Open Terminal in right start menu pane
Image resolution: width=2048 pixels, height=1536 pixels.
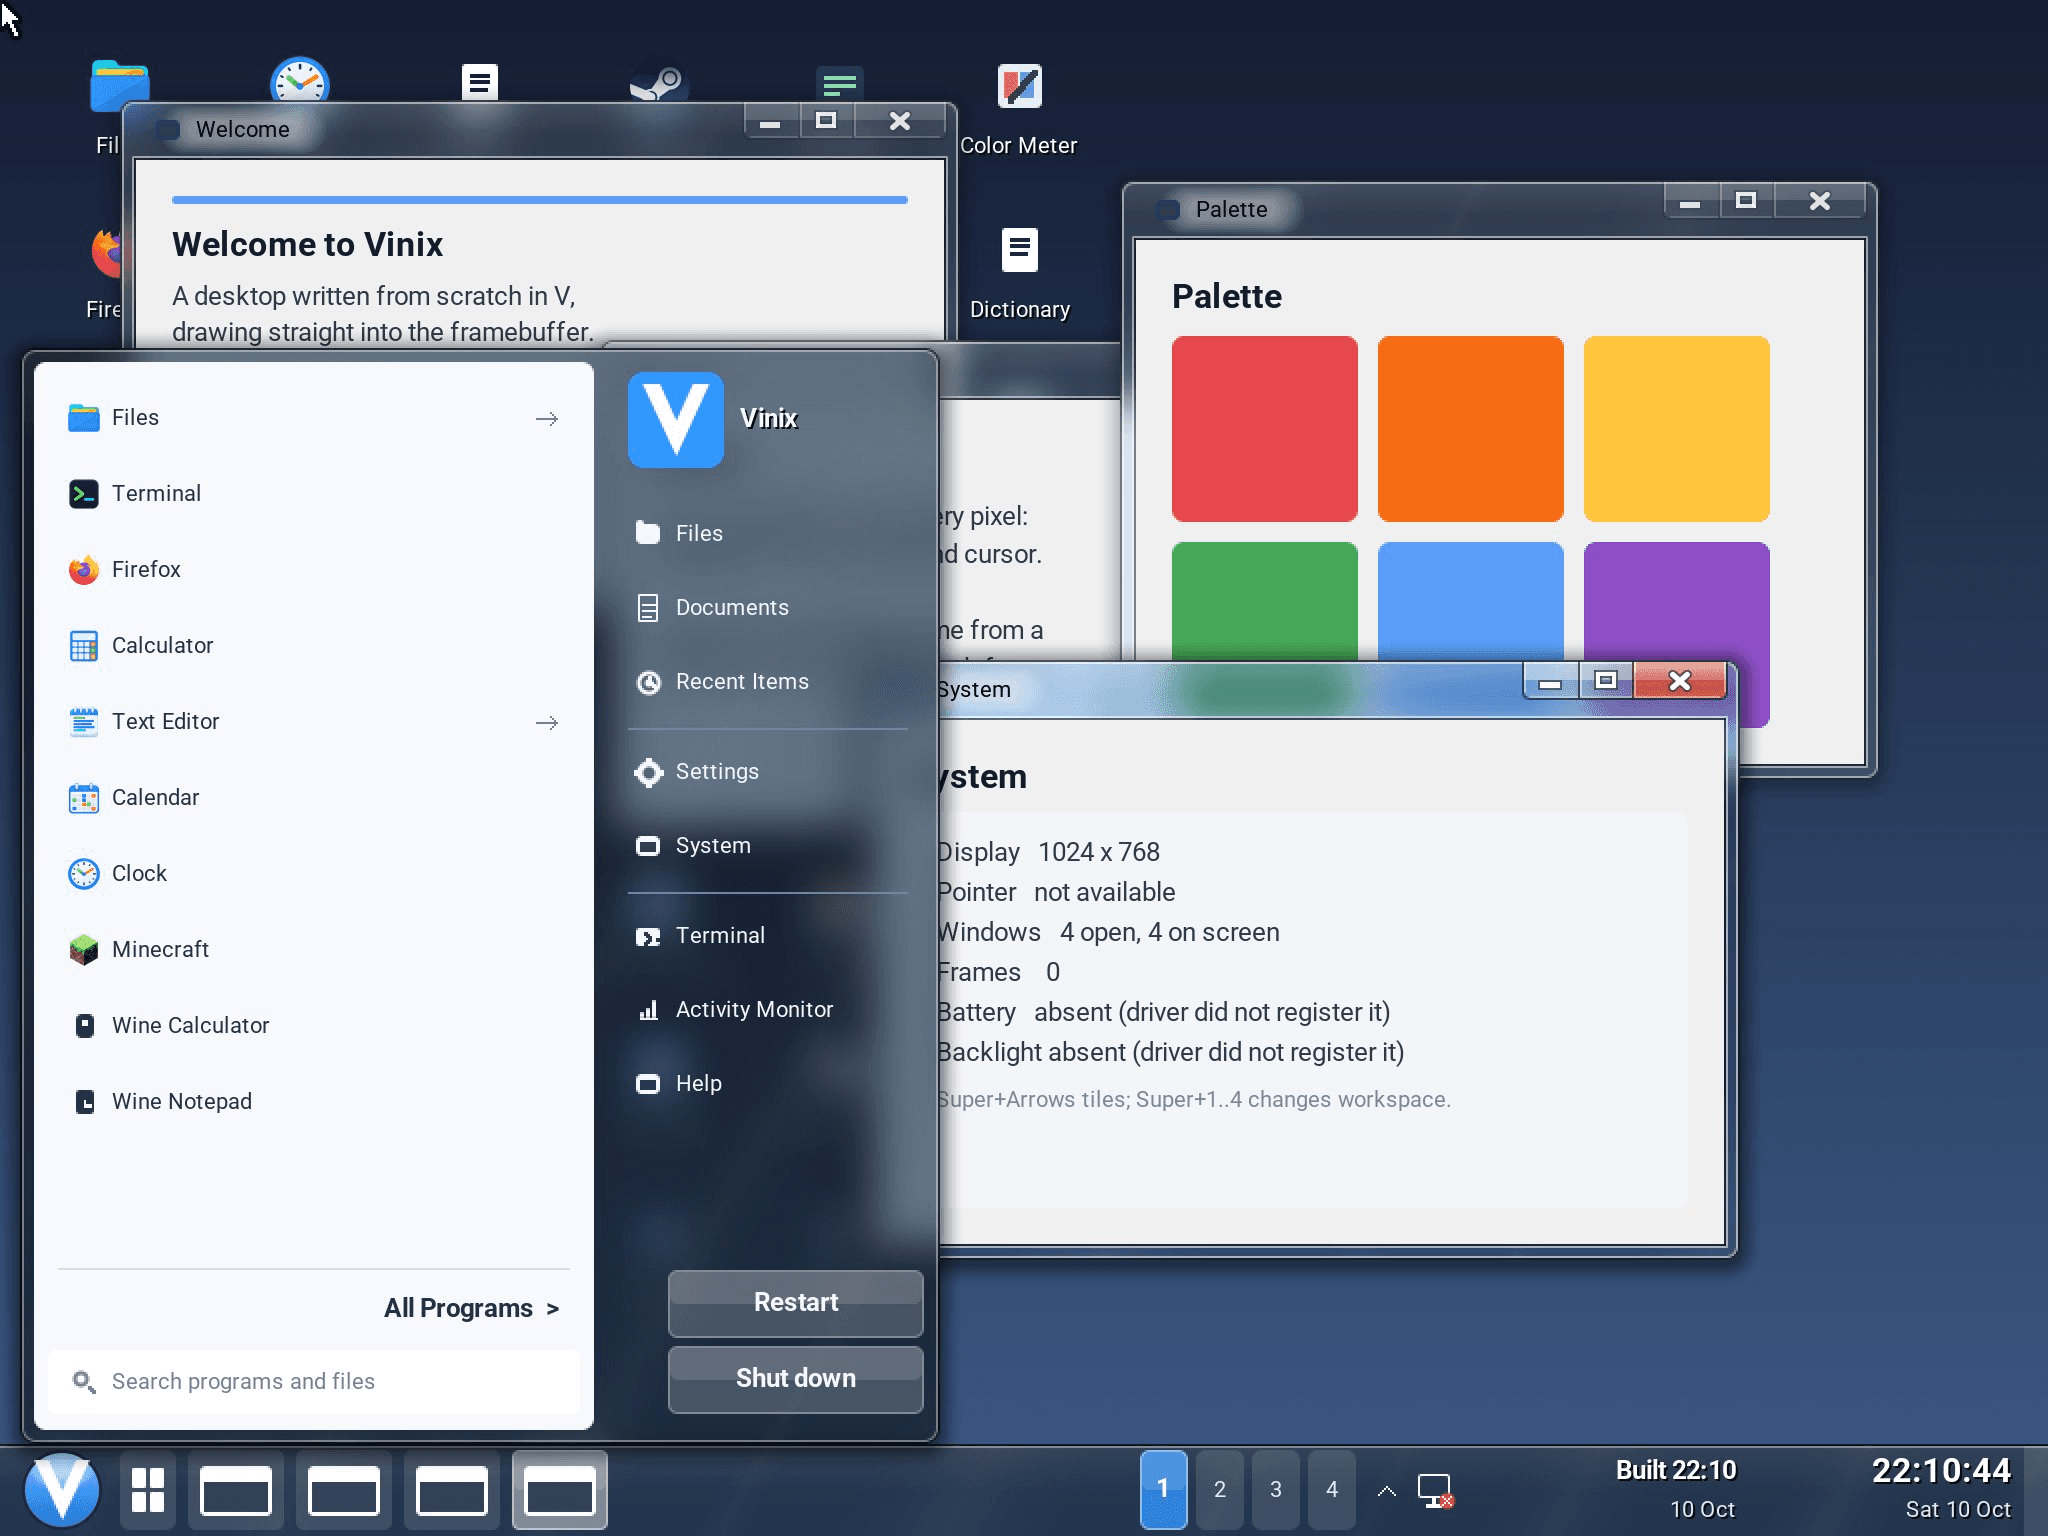pyautogui.click(x=768, y=935)
